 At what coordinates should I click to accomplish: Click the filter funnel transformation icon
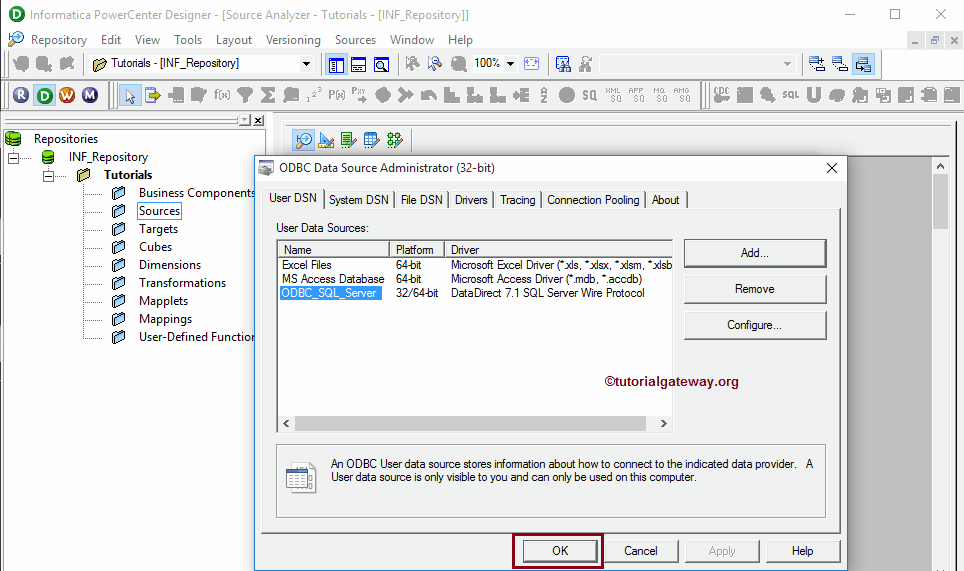pos(245,95)
